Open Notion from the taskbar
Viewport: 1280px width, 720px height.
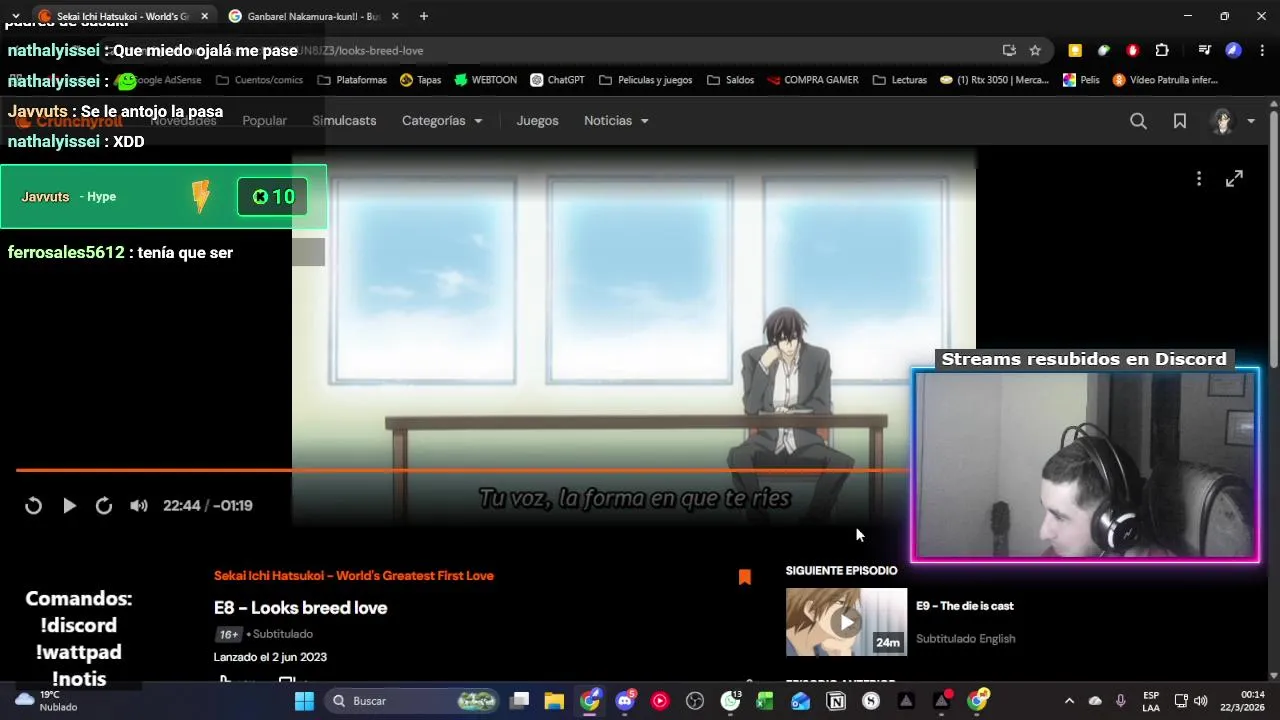tap(836, 701)
